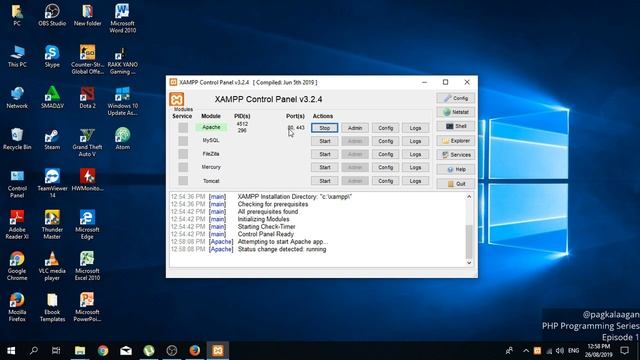
Task: Click the log scrollbar thumb
Action: 469,241
